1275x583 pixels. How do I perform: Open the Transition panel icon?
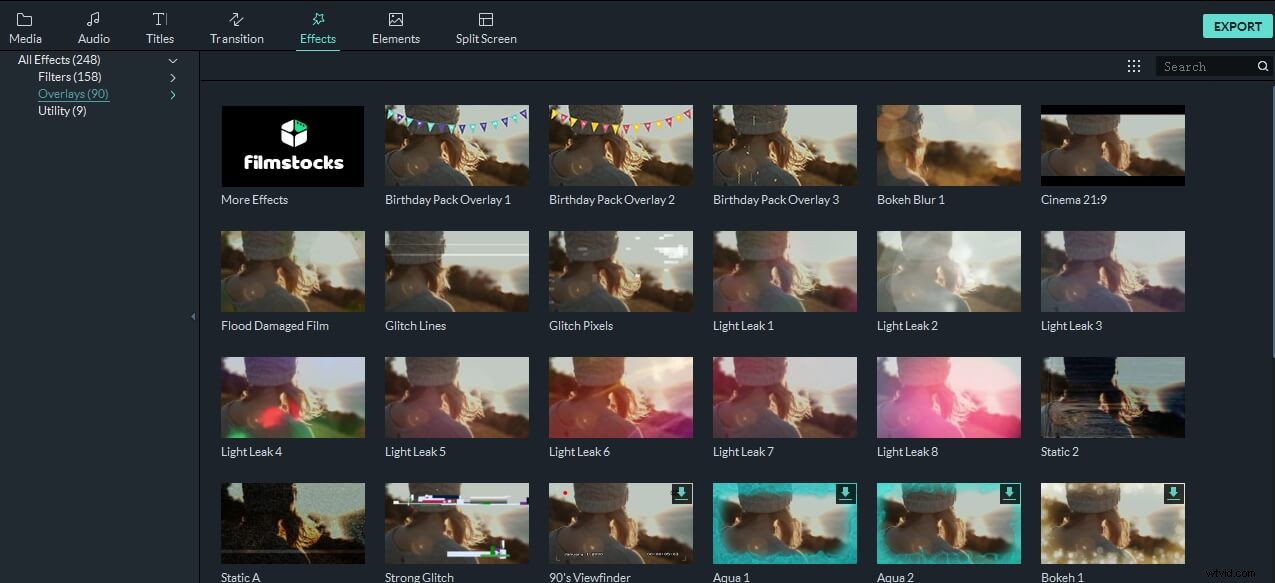click(x=236, y=26)
